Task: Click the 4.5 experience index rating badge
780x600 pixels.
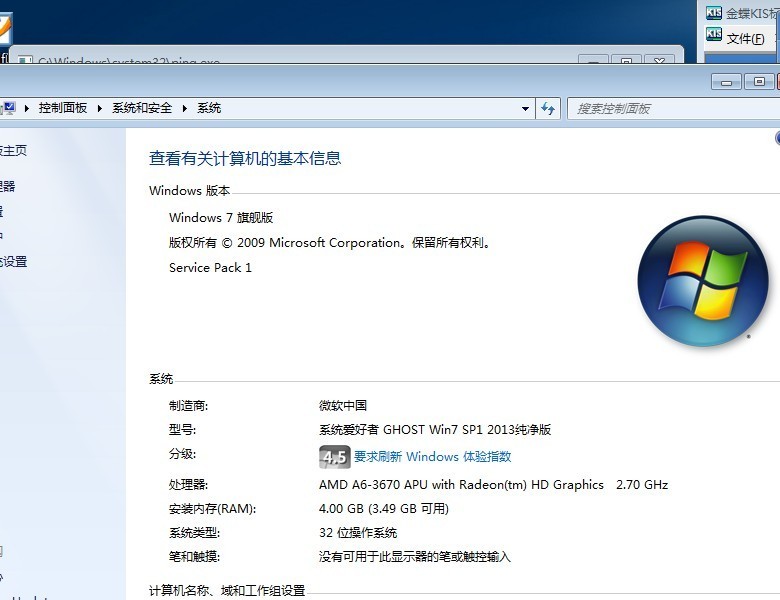Action: click(x=334, y=457)
